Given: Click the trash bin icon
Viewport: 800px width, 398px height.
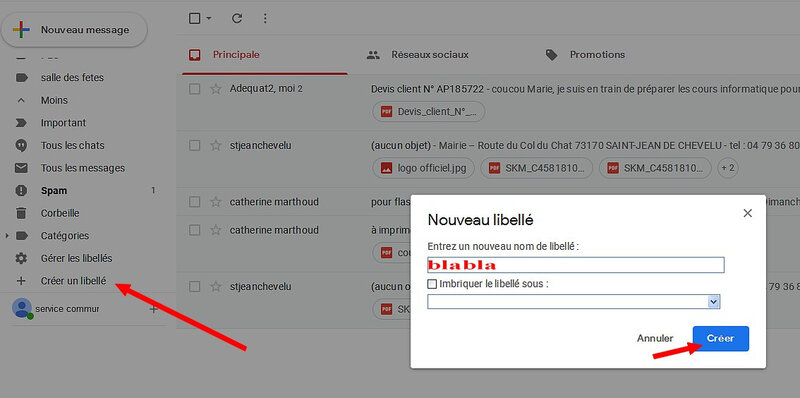Looking at the screenshot, I should pos(21,213).
